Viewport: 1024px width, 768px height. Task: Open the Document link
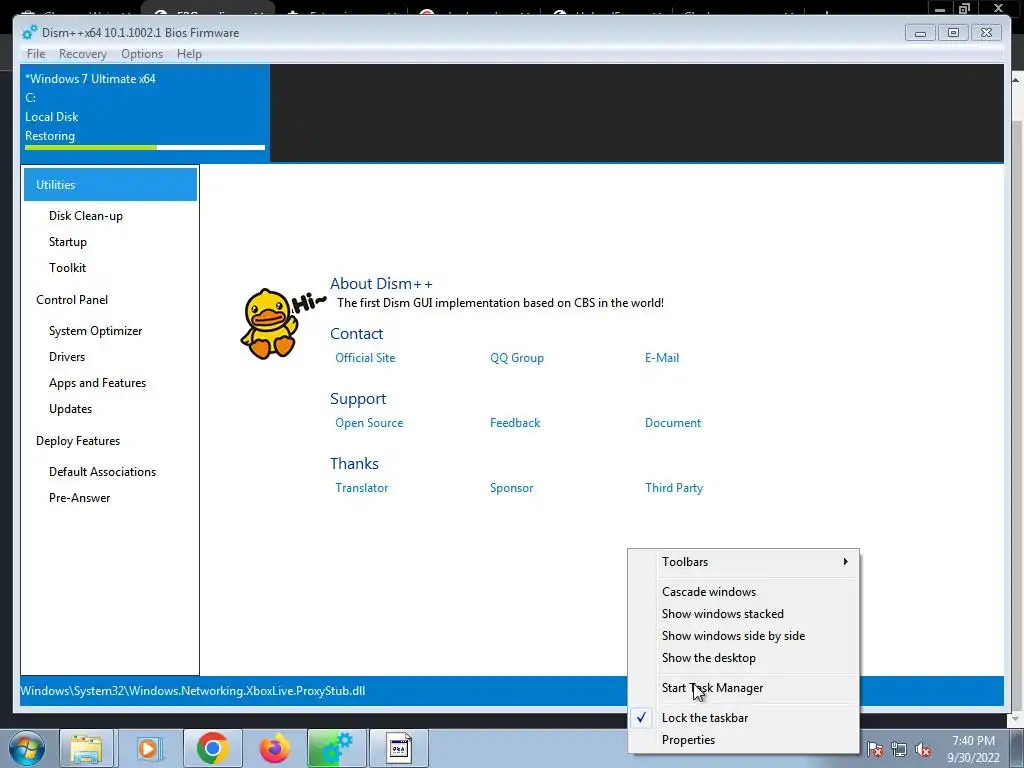(673, 423)
